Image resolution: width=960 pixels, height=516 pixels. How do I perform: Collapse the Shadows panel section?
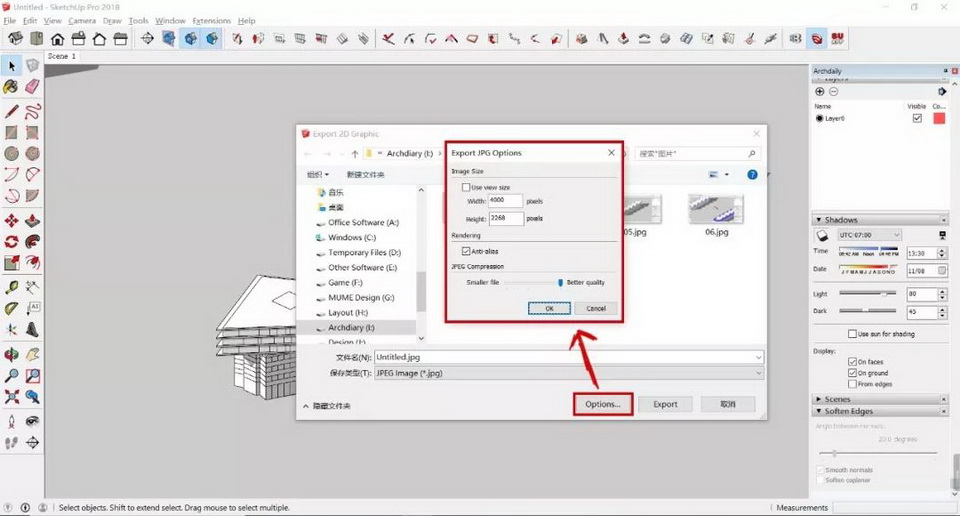pyautogui.click(x=818, y=220)
